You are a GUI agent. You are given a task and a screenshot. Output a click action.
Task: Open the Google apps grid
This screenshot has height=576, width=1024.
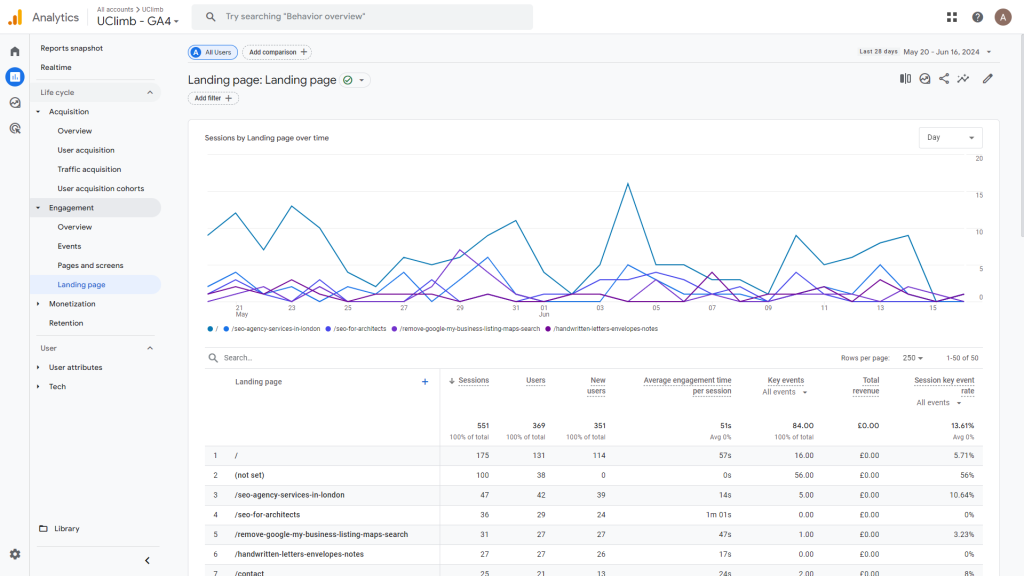pyautogui.click(x=951, y=16)
